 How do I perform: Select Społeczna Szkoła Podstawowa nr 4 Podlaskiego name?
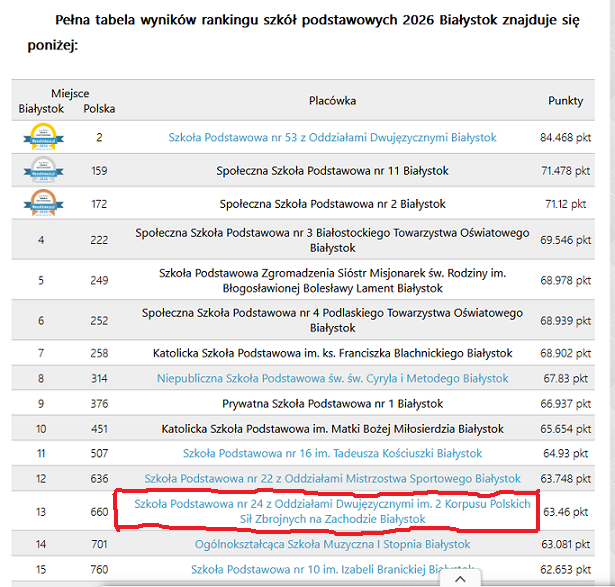point(332,320)
